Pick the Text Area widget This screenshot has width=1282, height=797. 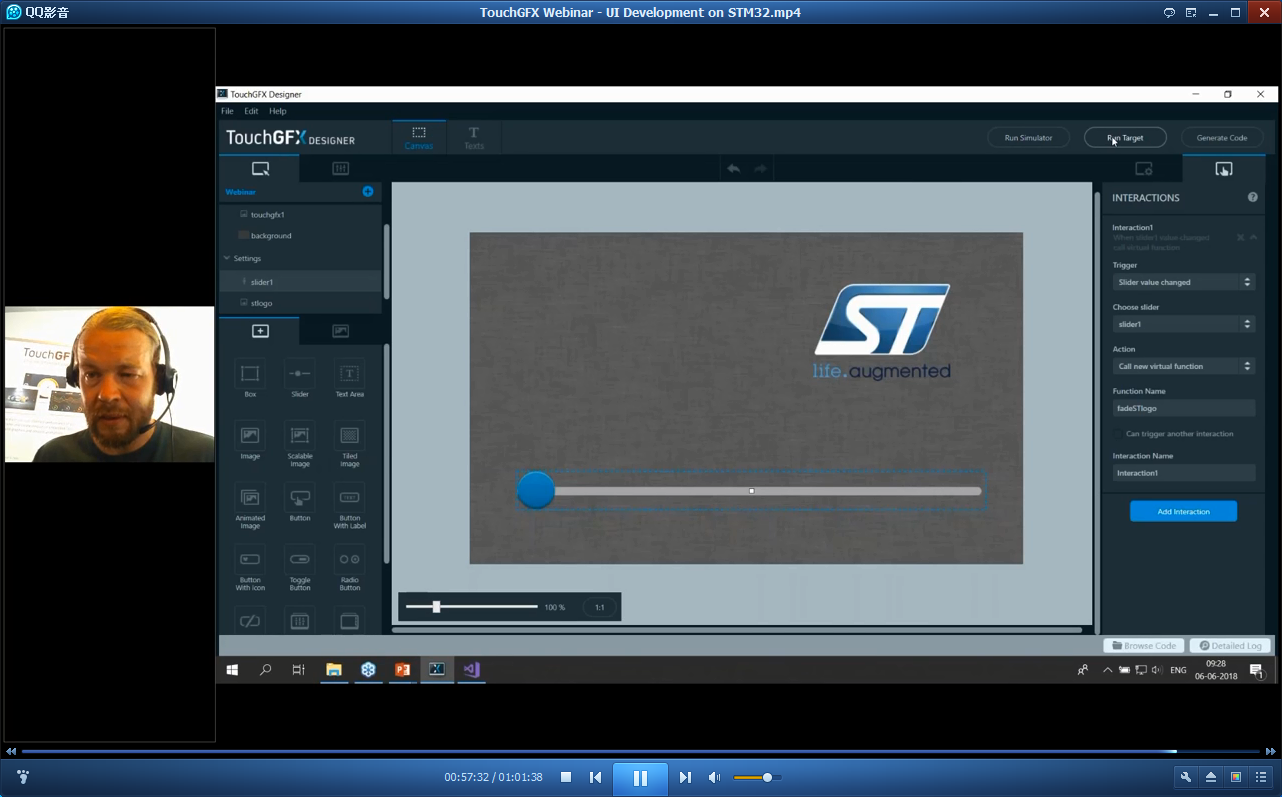(349, 379)
